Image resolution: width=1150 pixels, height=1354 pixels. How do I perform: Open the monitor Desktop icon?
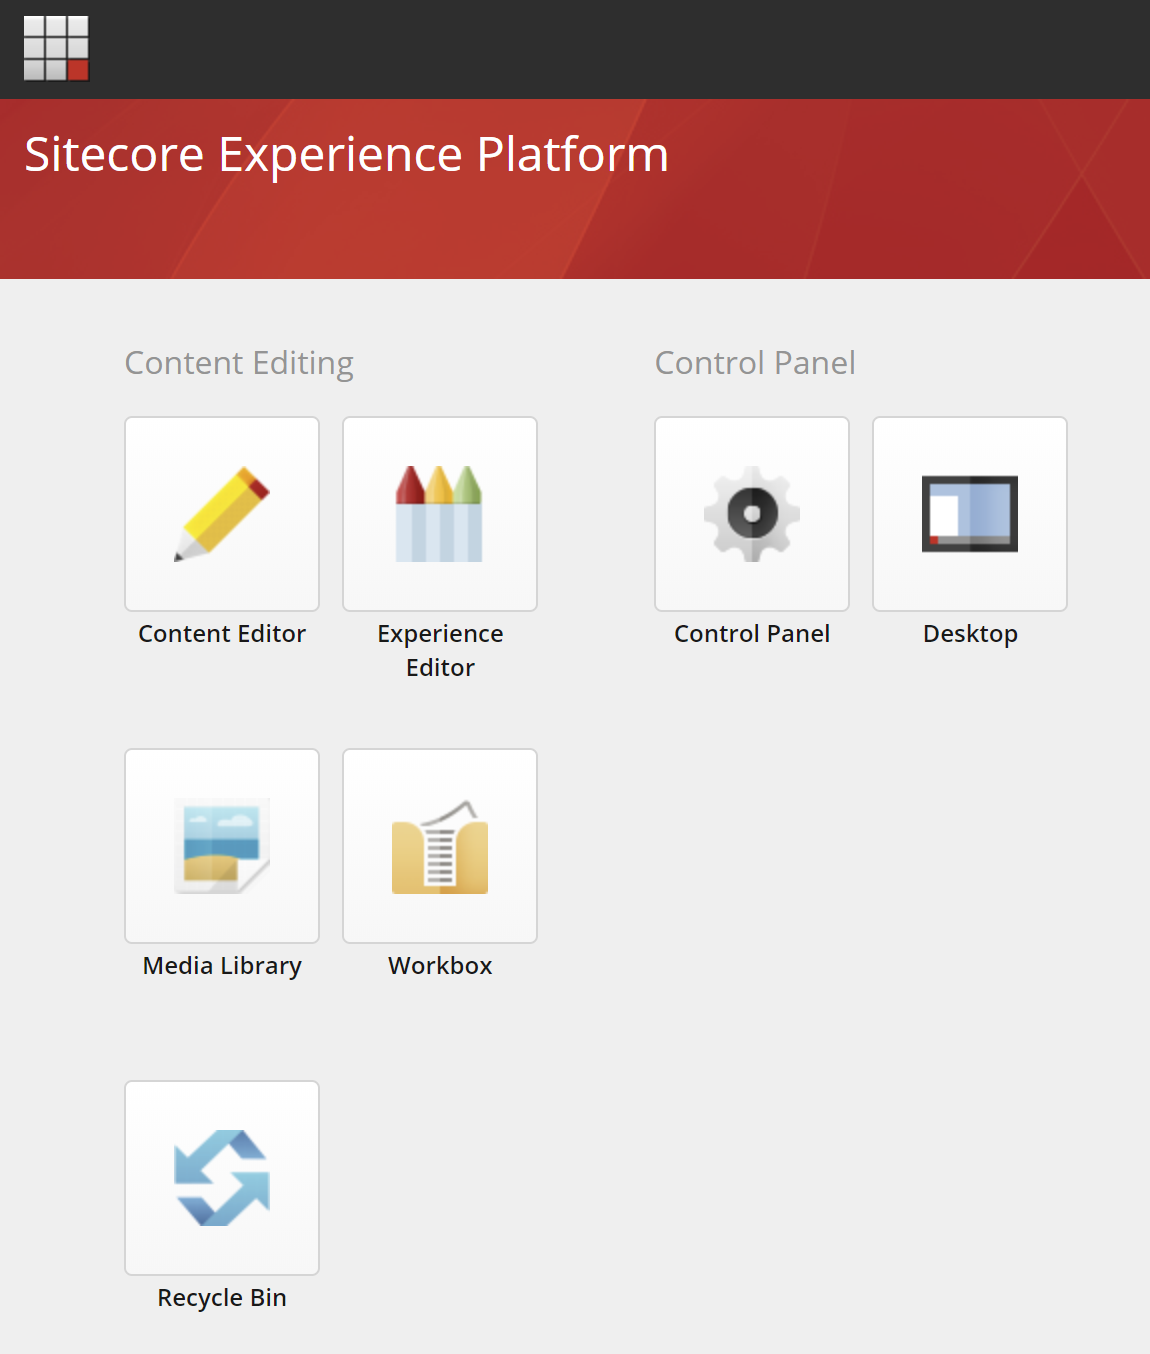[970, 513]
